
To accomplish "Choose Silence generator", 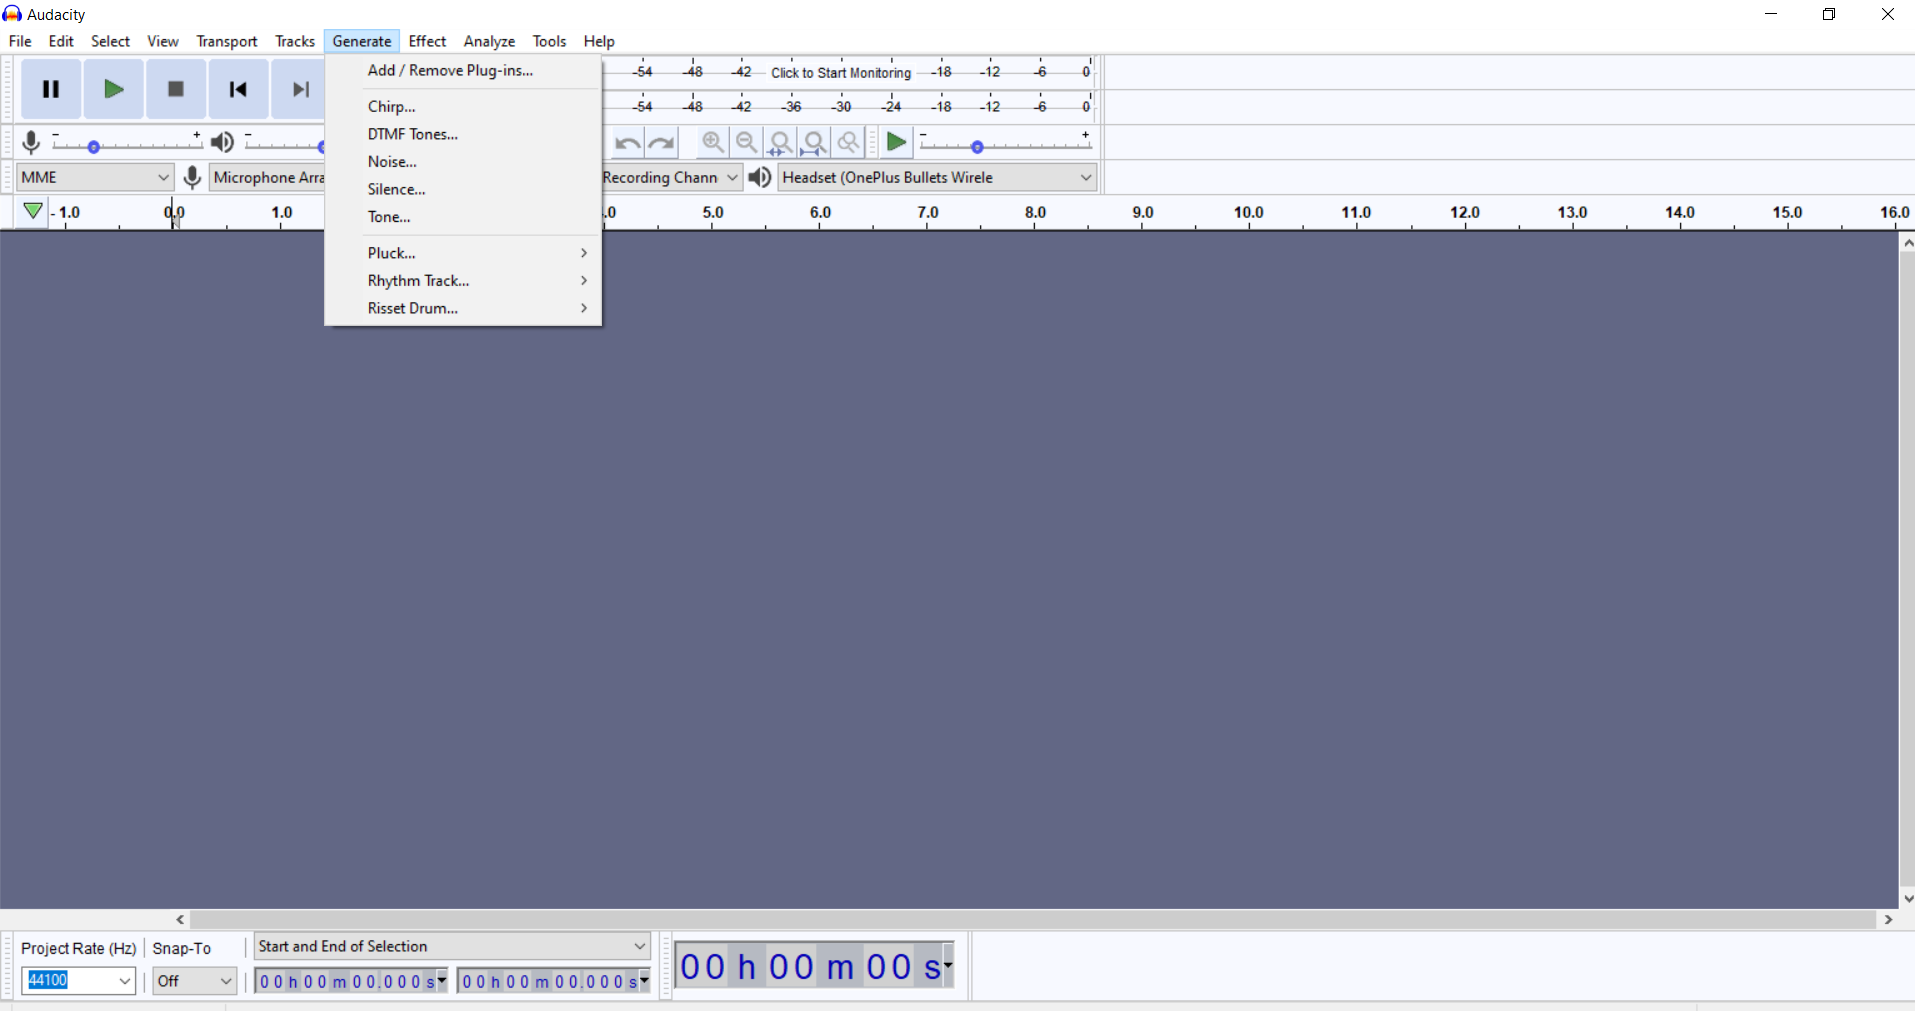I will [x=463, y=189].
